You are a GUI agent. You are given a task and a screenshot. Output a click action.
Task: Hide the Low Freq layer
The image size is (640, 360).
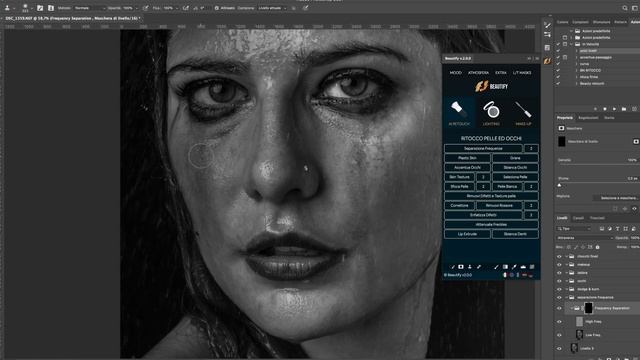(559, 335)
